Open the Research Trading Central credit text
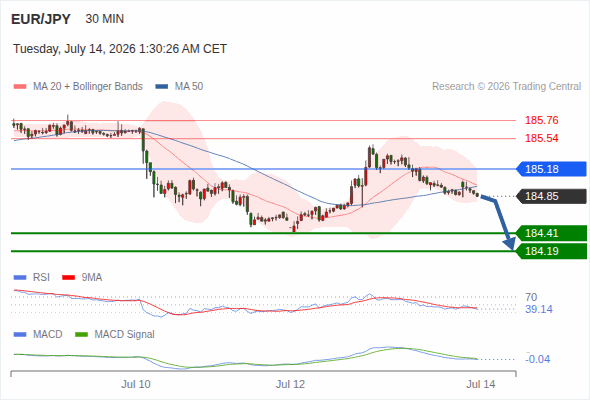Viewport: 590px width, 400px height. click(506, 87)
